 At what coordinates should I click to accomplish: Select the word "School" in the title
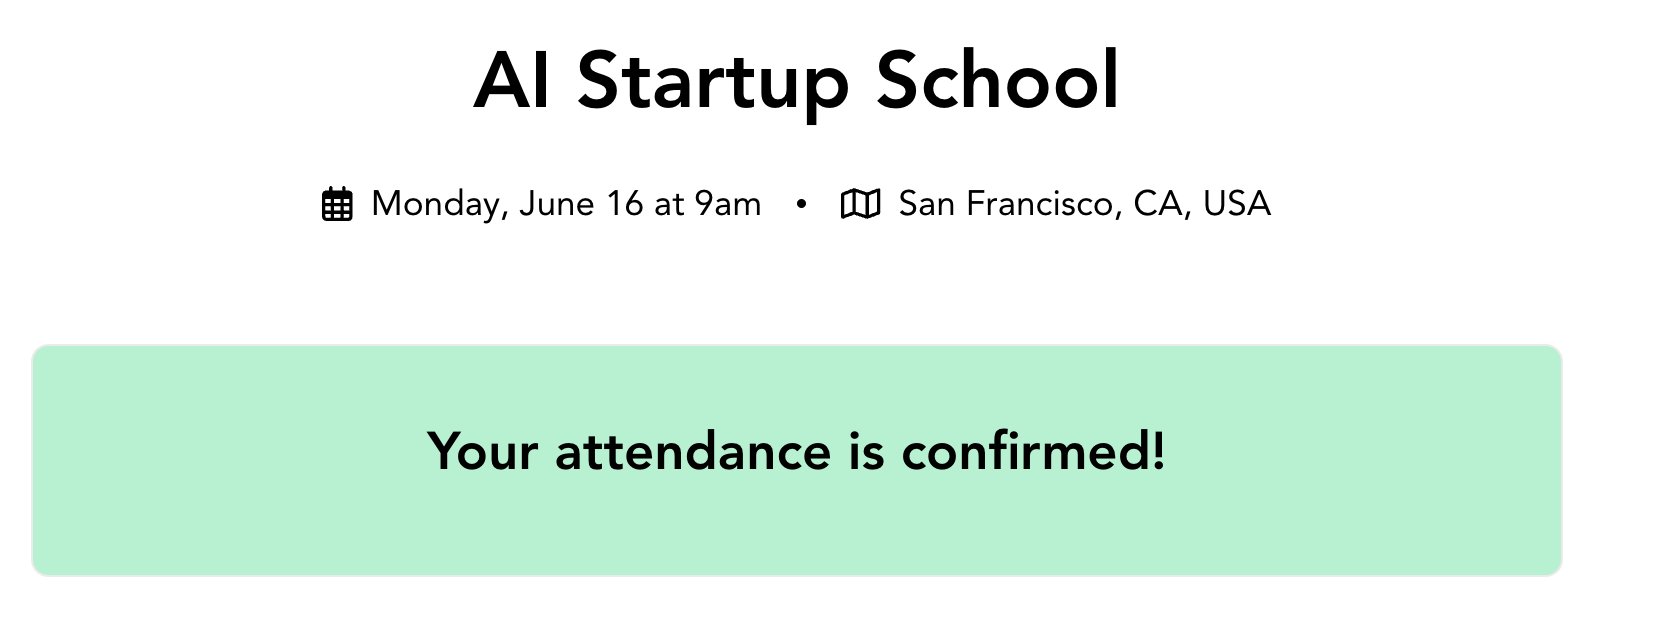(x=997, y=81)
